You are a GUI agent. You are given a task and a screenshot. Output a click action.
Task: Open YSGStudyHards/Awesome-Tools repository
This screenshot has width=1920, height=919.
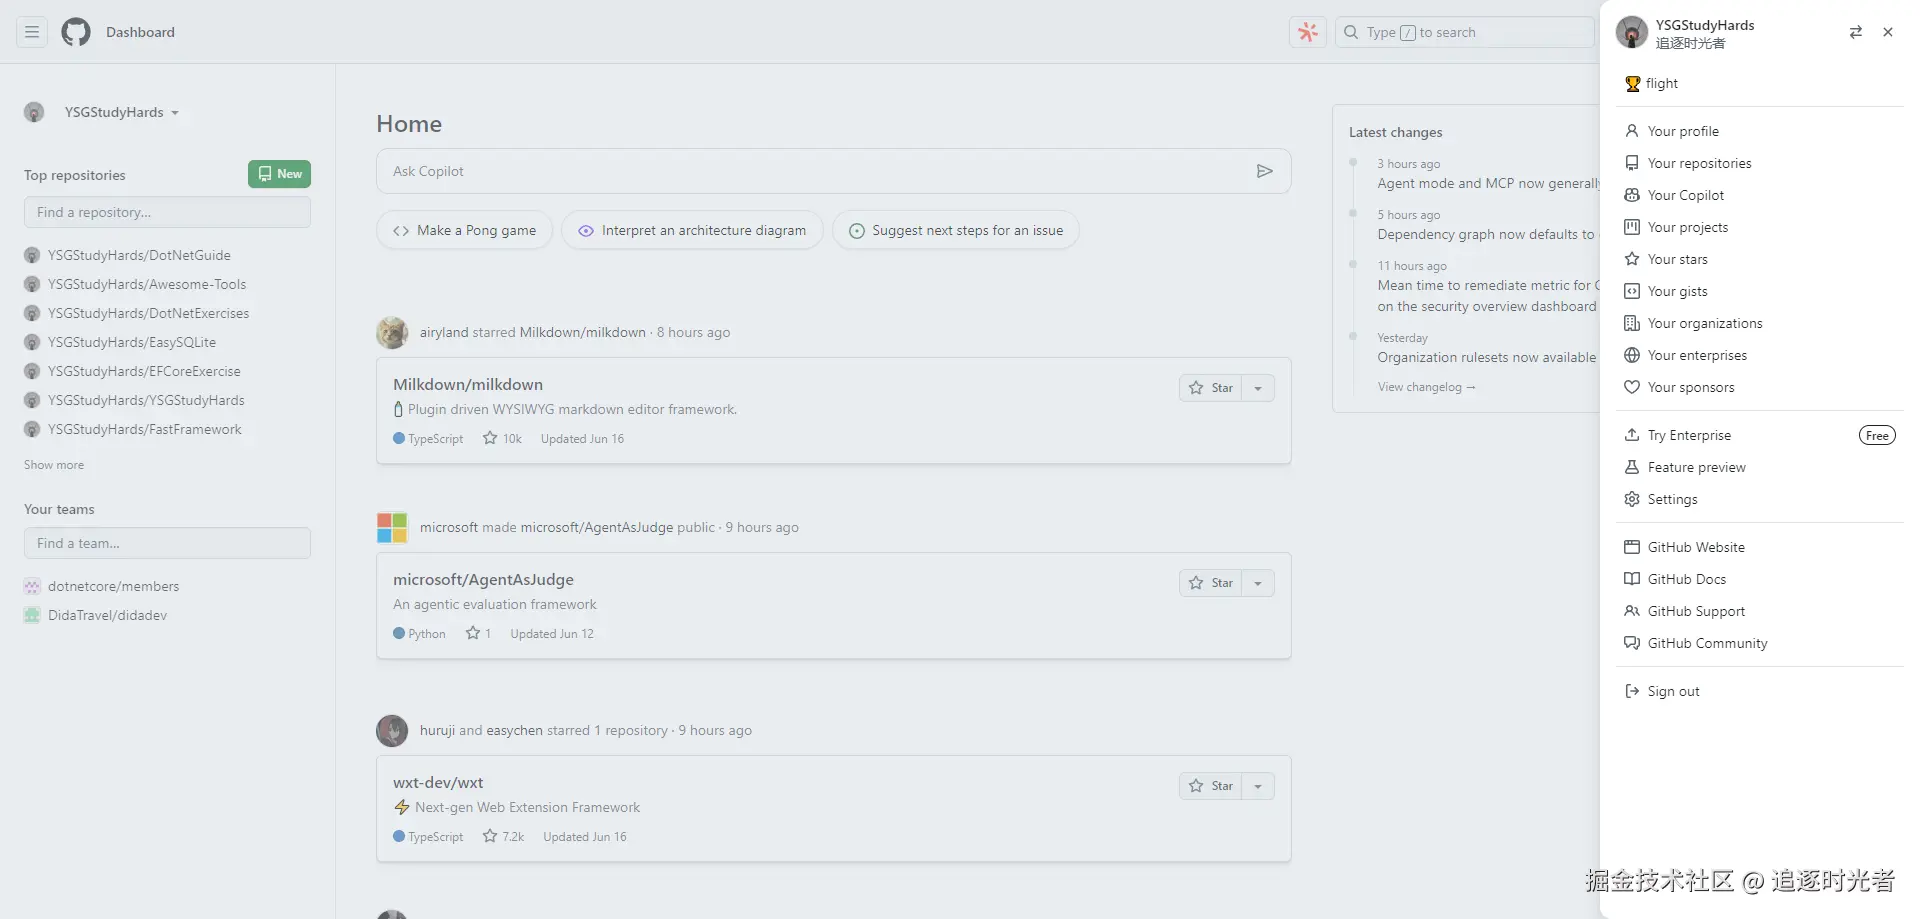[x=147, y=284]
